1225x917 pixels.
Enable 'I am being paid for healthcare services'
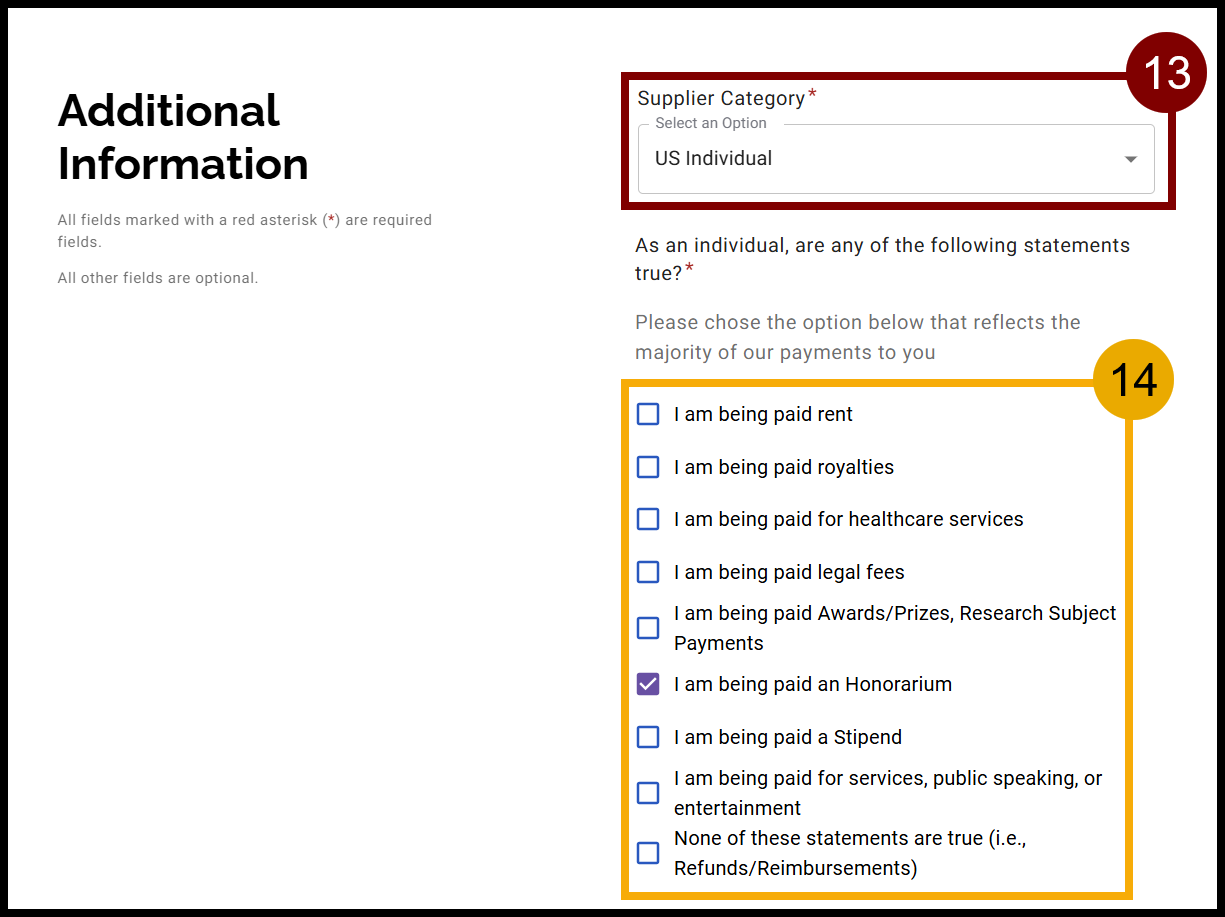pyautogui.click(x=647, y=519)
